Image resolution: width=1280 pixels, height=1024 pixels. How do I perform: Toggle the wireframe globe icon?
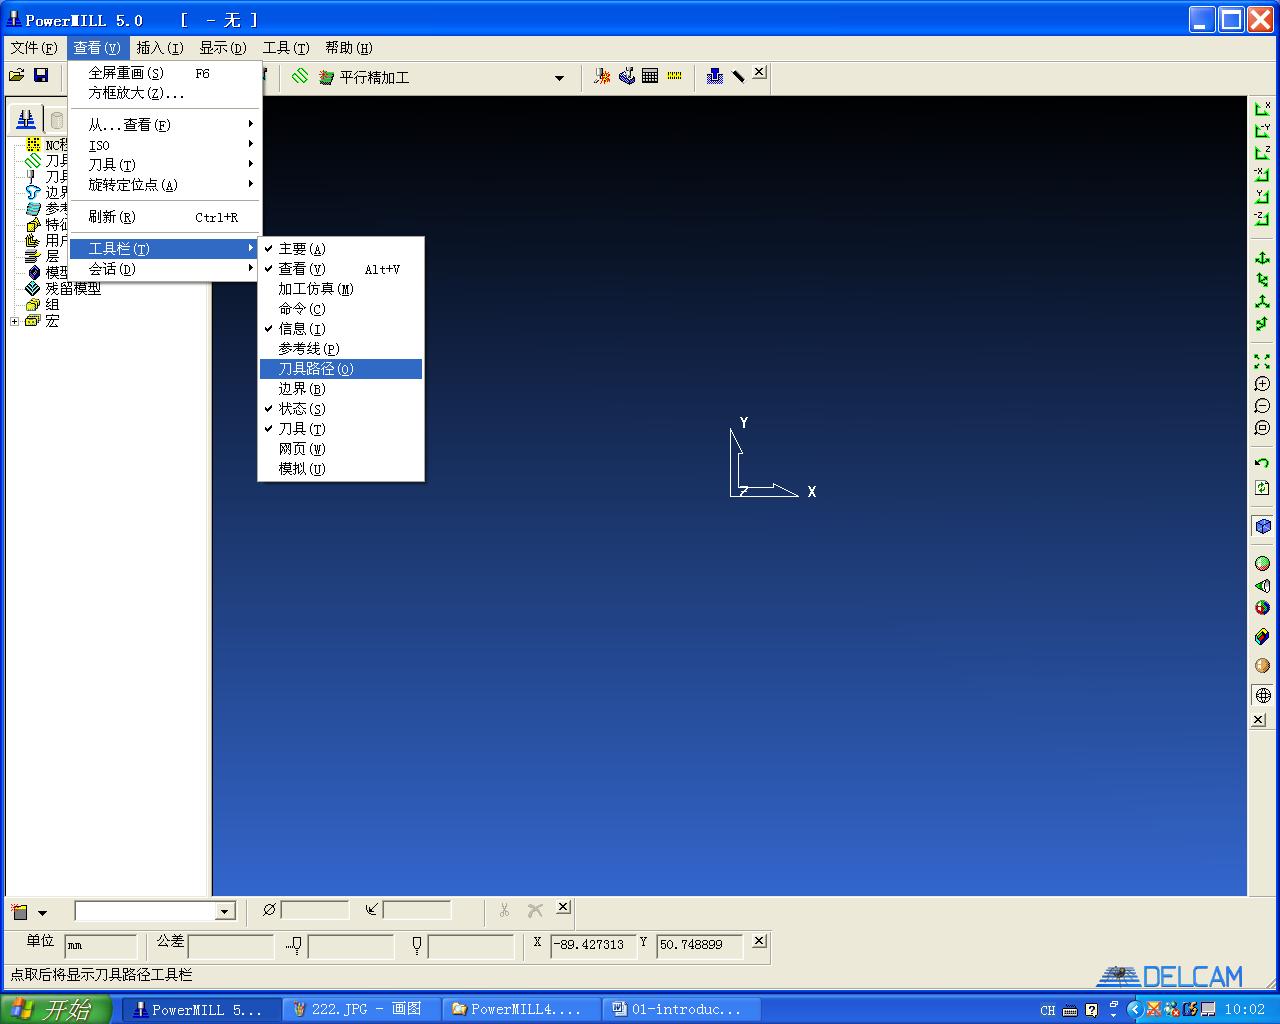pyautogui.click(x=1262, y=695)
